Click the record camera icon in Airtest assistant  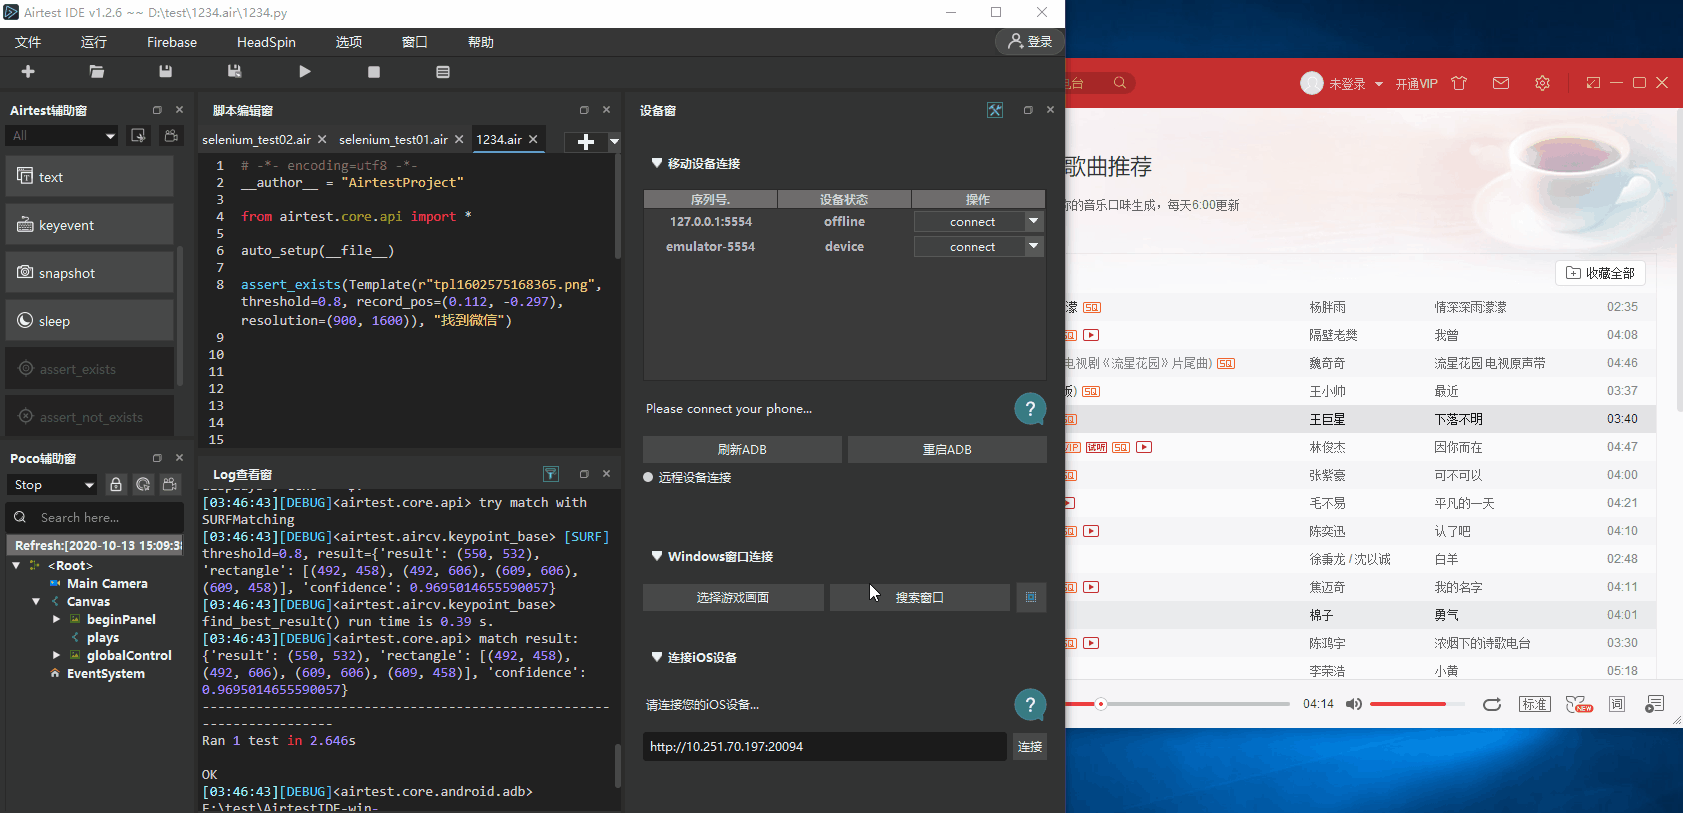(x=171, y=135)
